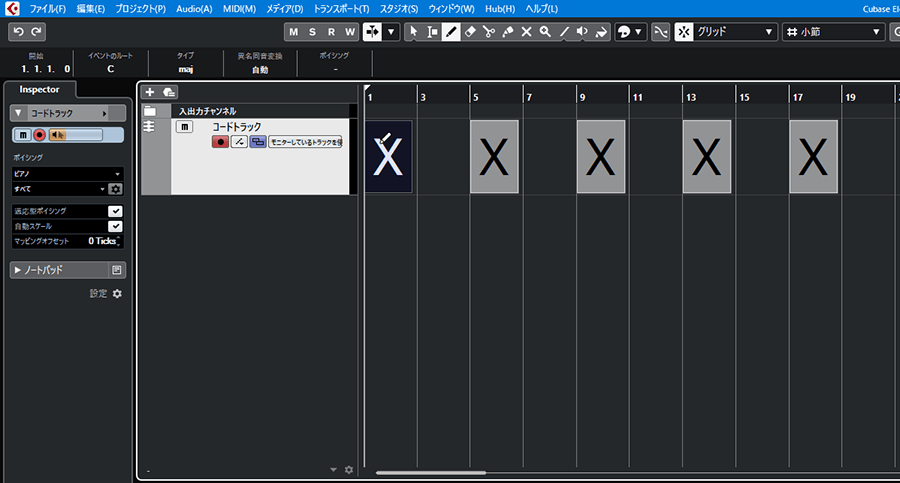This screenshot has width=900, height=483.
Task: Select the Color paint bucket tool
Action: 601,32
